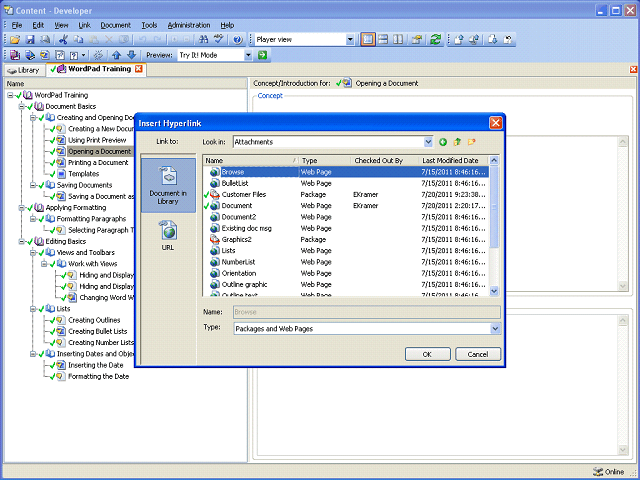Click the green Back arrow in dialog
640x480 pixels.
click(x=443, y=142)
